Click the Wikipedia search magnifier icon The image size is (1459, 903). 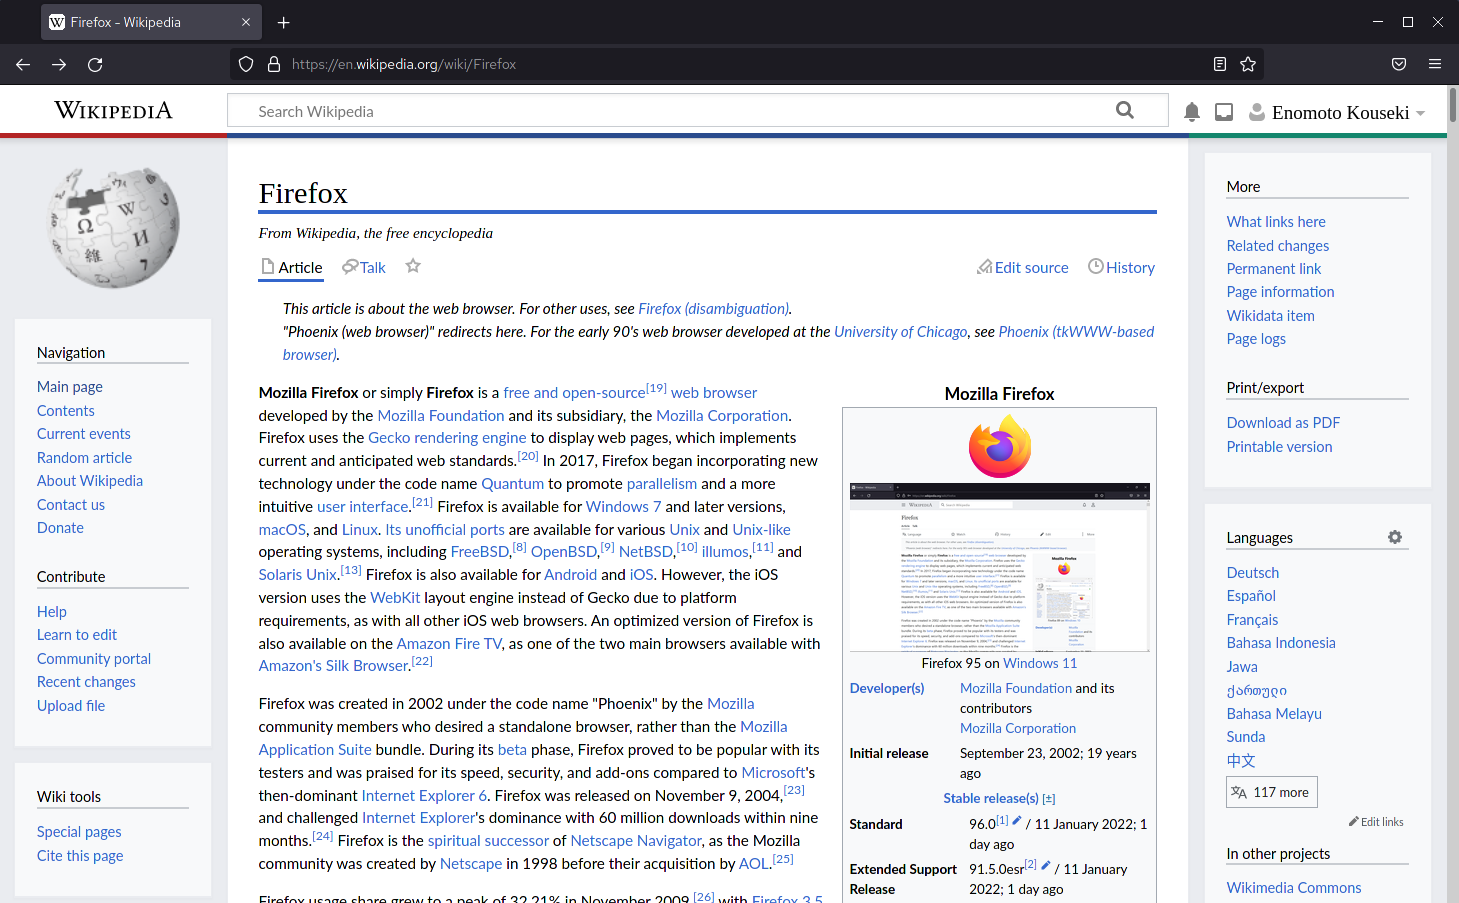[x=1125, y=111]
